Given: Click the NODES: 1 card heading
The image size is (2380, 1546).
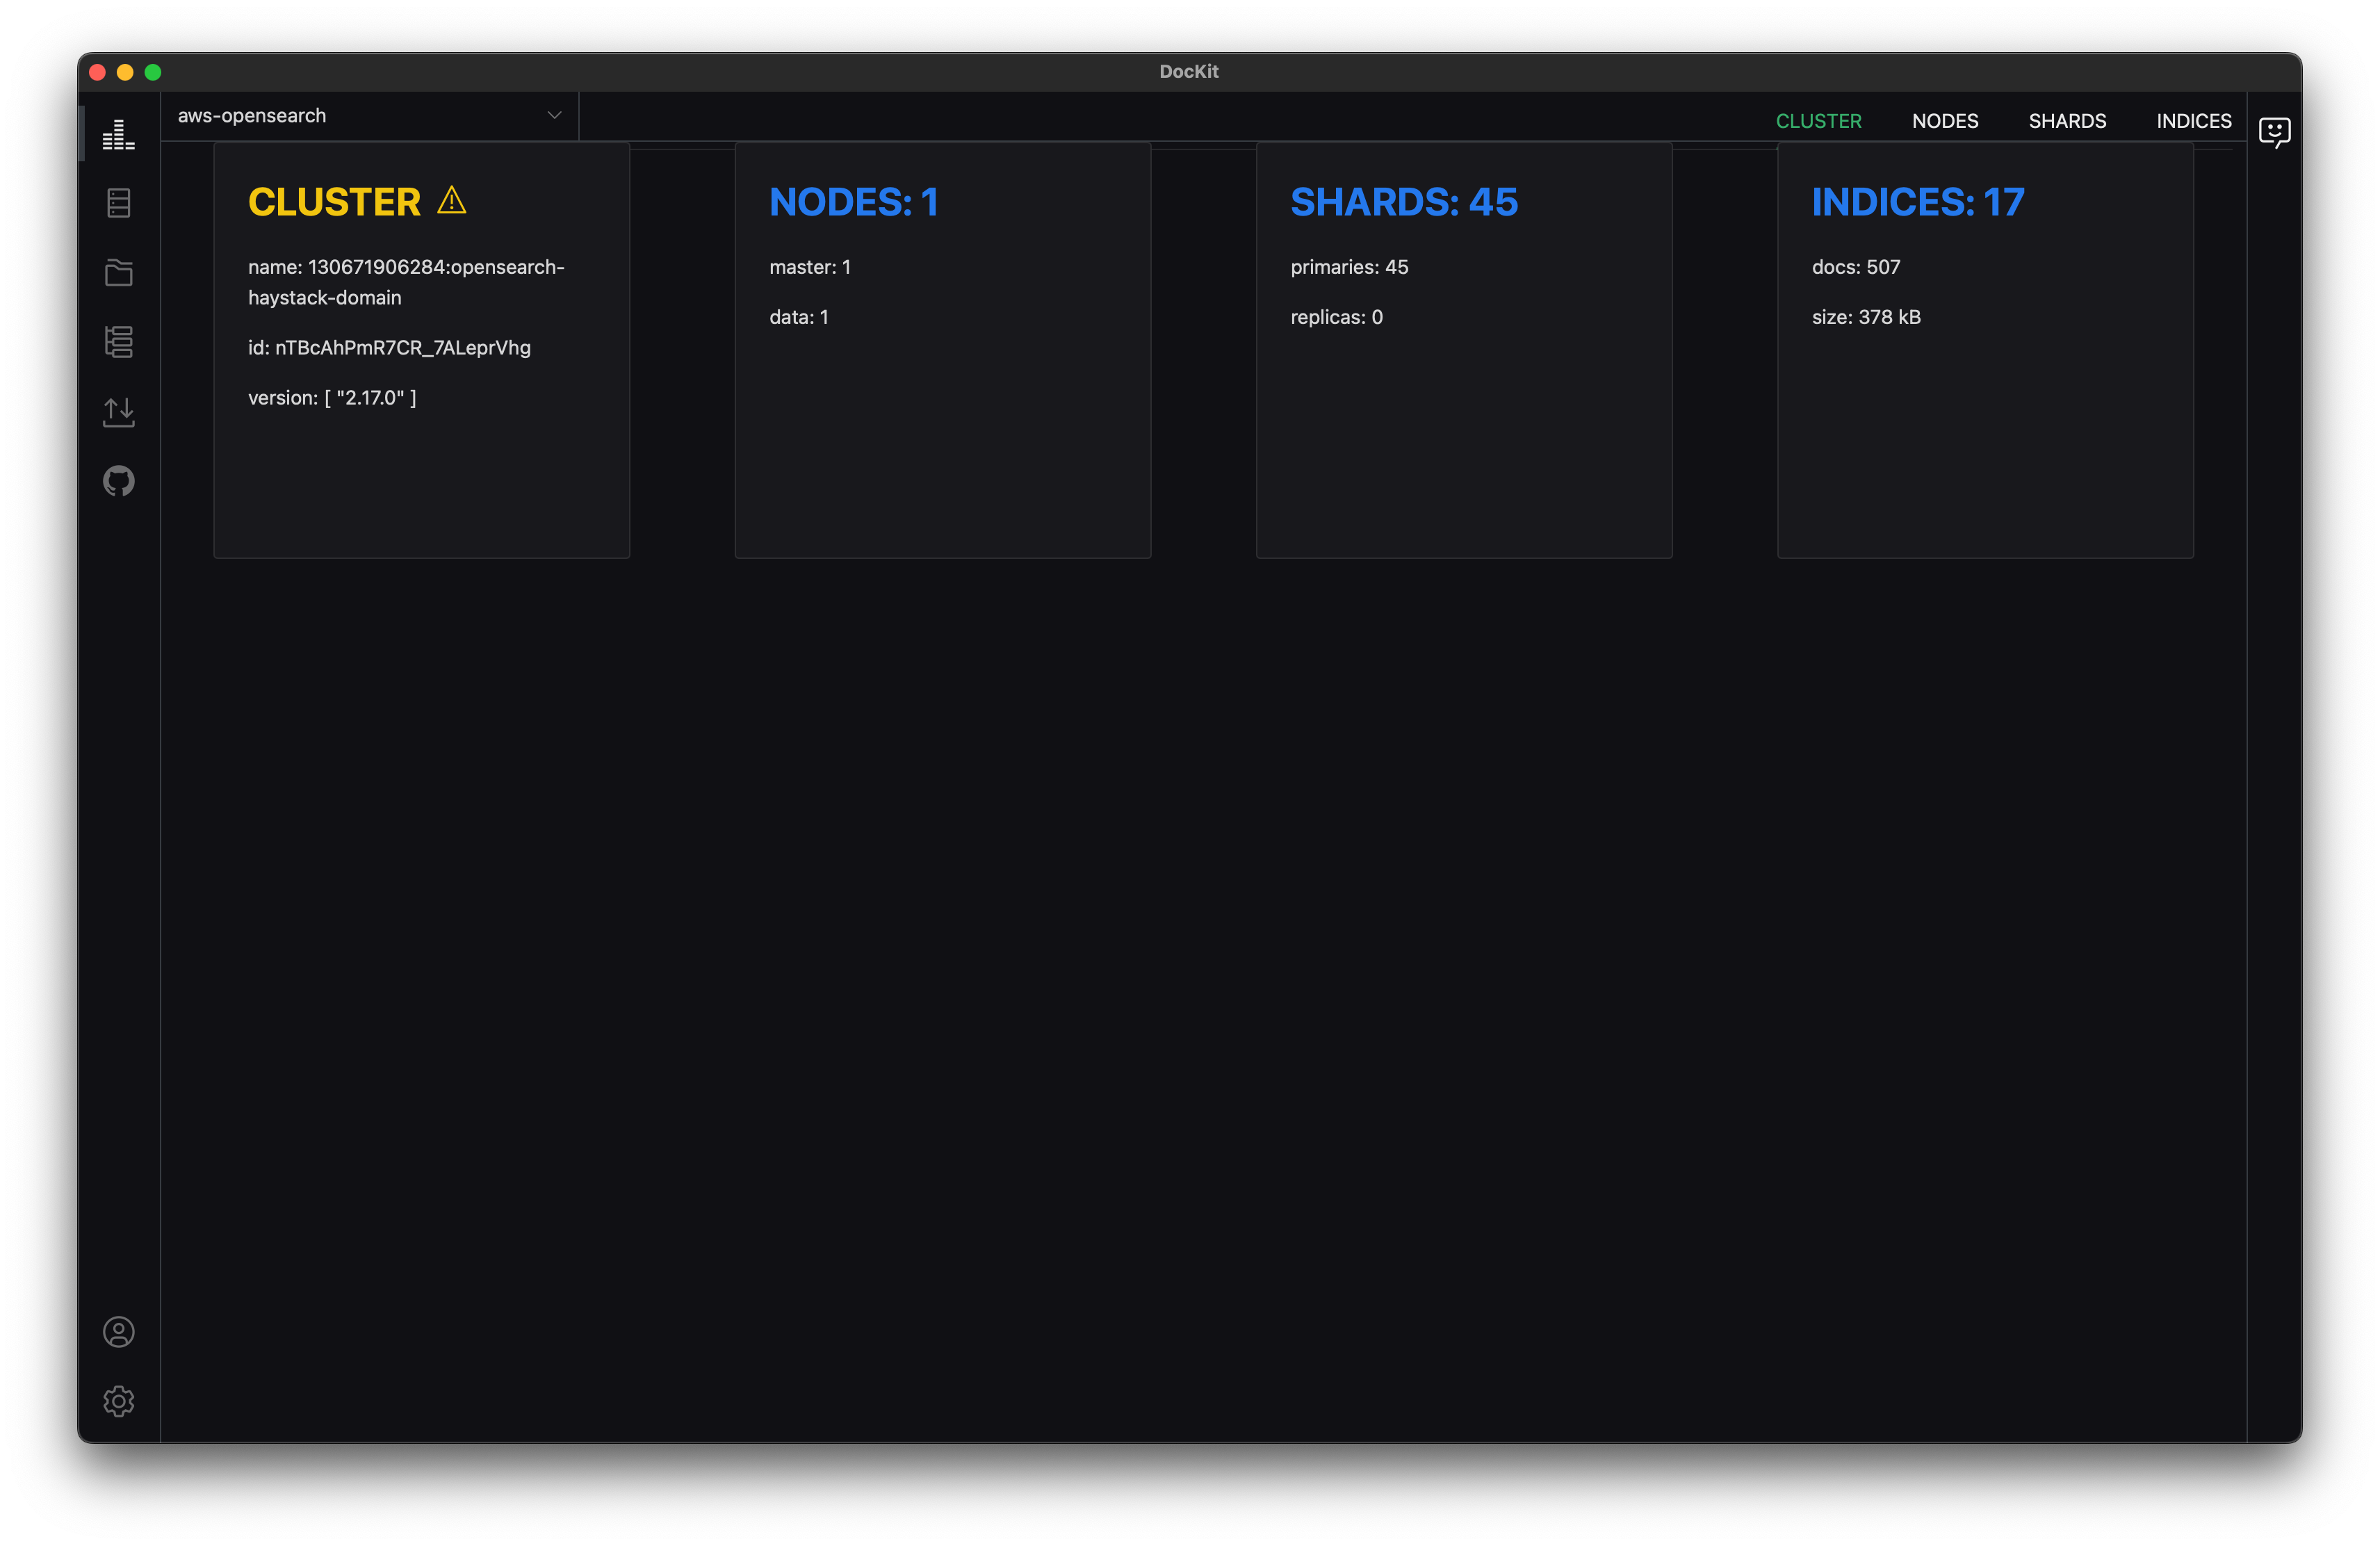Looking at the screenshot, I should point(853,202).
